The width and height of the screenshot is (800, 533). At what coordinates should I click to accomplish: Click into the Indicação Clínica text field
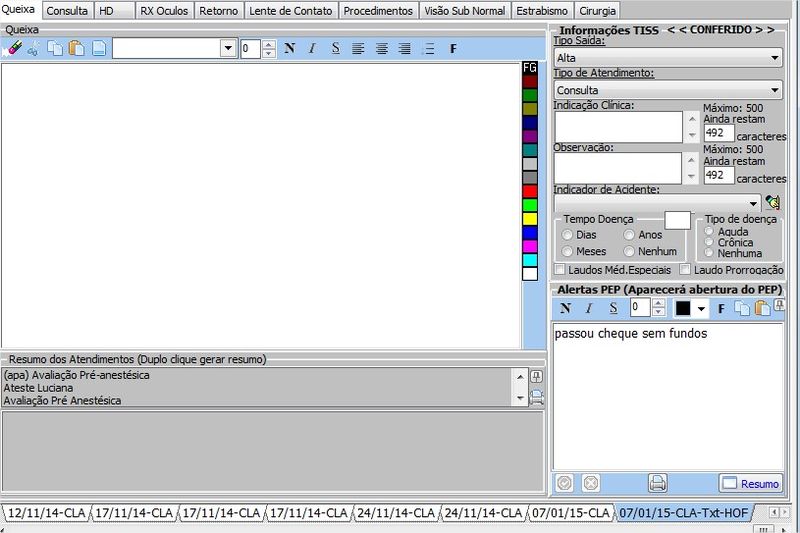pos(618,126)
